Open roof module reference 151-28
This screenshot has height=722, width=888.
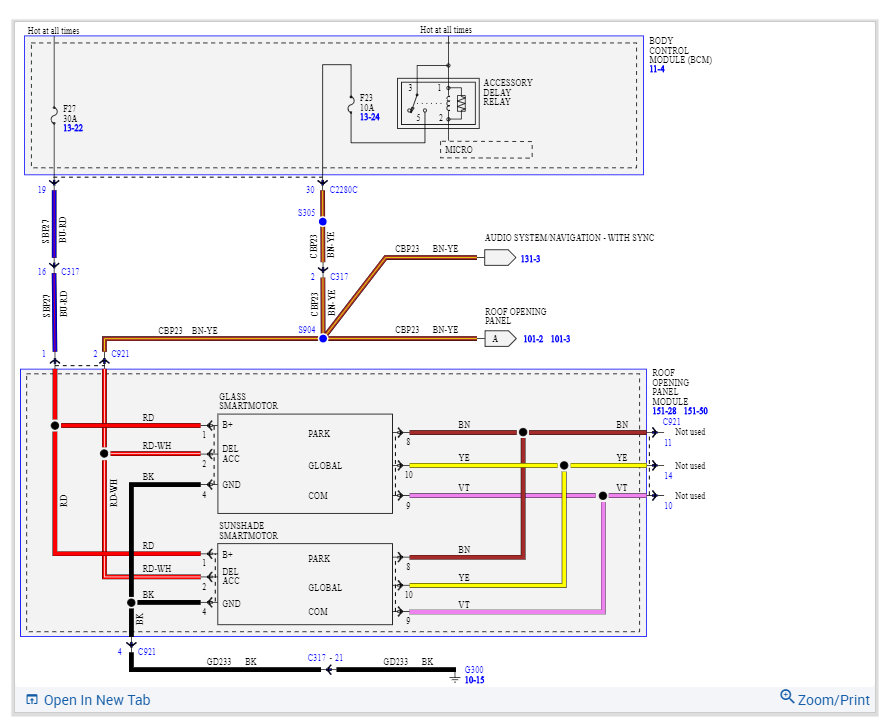(x=664, y=411)
